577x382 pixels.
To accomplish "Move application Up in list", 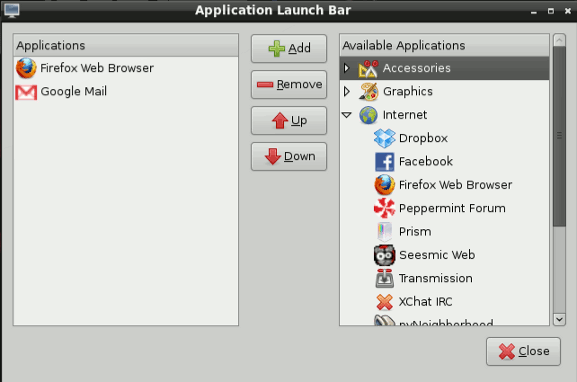I will [x=289, y=120].
